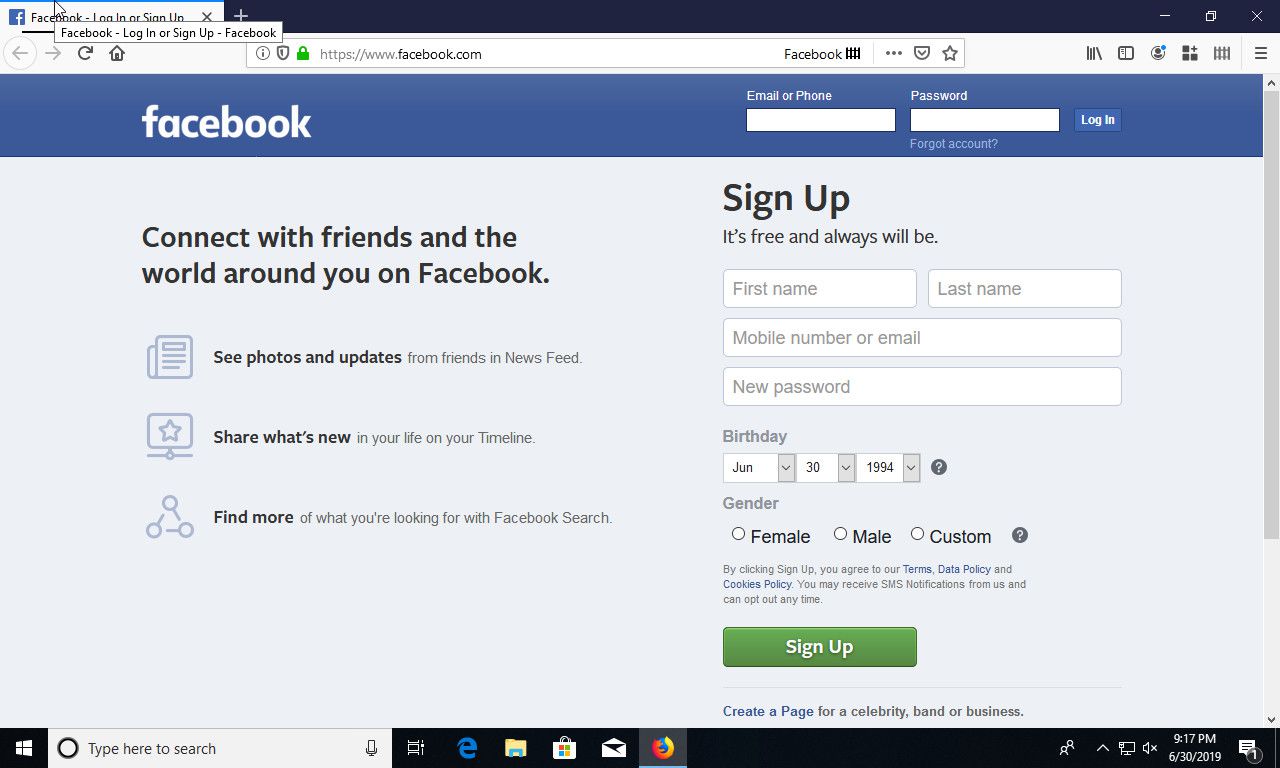This screenshot has height=768, width=1280.
Task: Open the Create a Page link
Action: coord(768,712)
